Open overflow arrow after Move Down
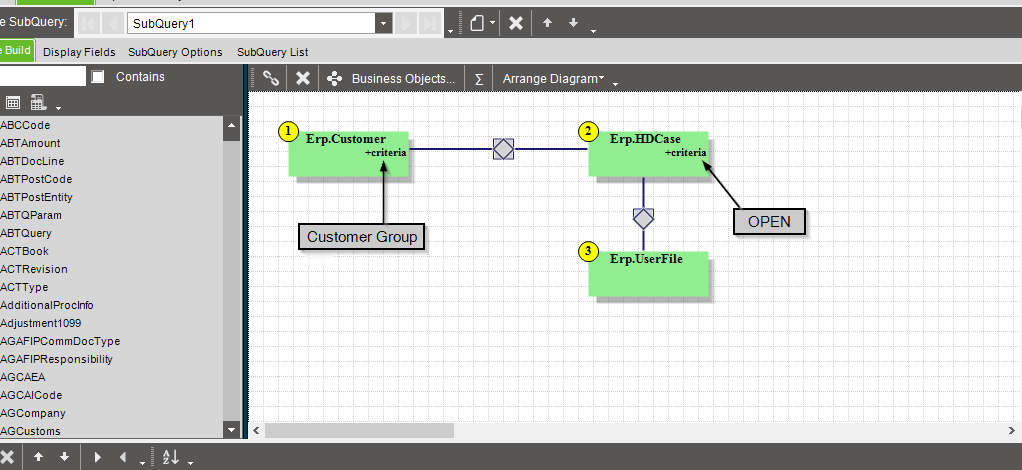This screenshot has height=470, width=1022. [x=593, y=30]
